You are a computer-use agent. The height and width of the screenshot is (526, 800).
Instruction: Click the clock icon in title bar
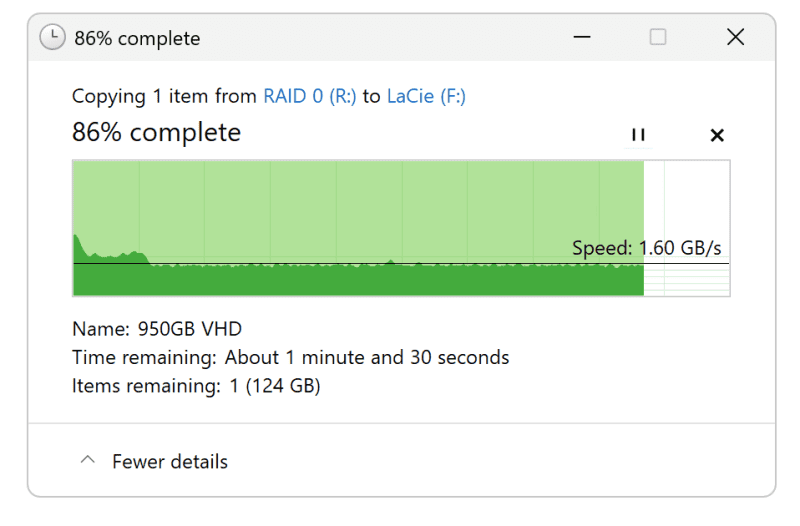coord(52,38)
